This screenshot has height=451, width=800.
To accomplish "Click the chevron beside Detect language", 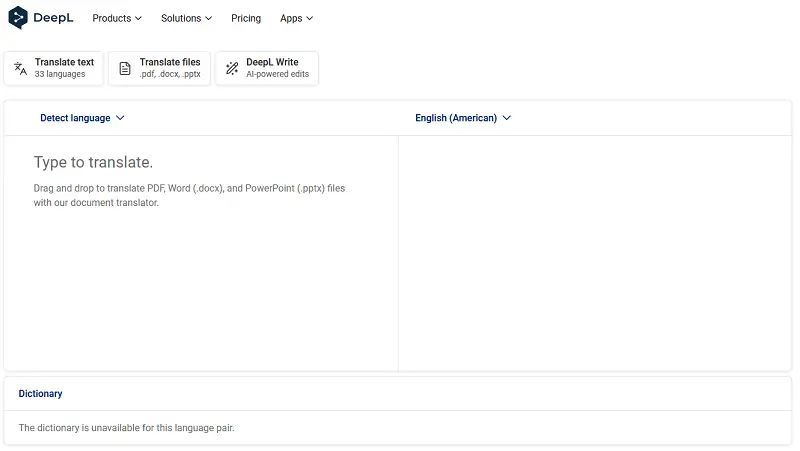I will (120, 118).
